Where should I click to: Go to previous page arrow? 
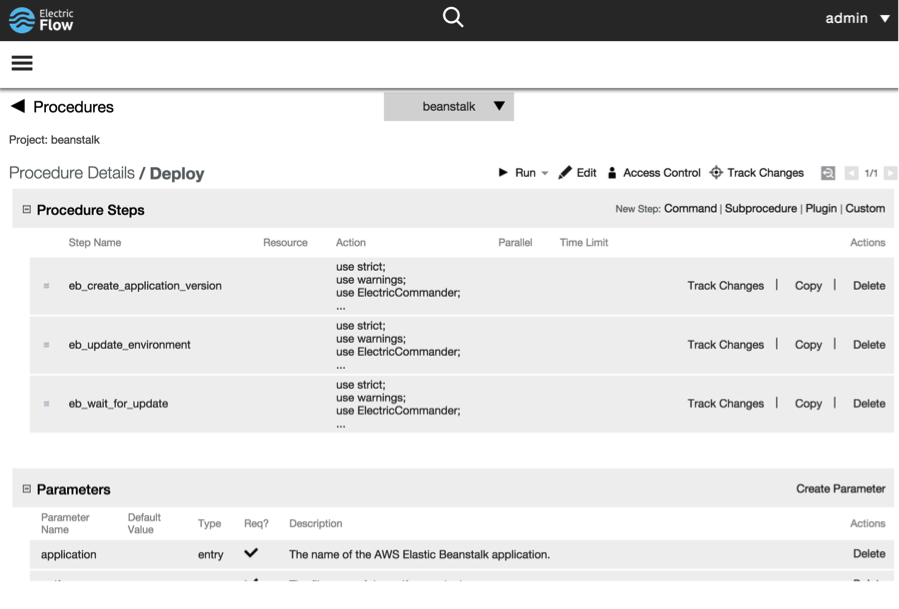point(851,173)
